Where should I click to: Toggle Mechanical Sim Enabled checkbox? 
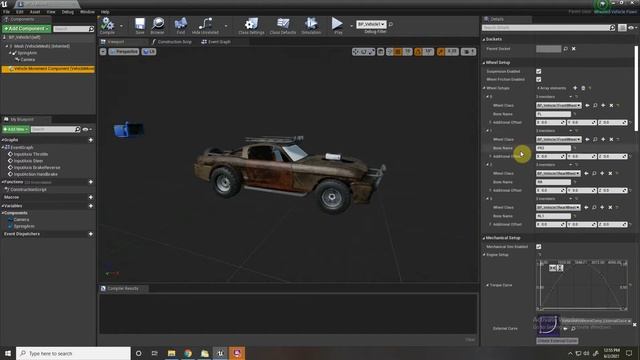(x=539, y=247)
